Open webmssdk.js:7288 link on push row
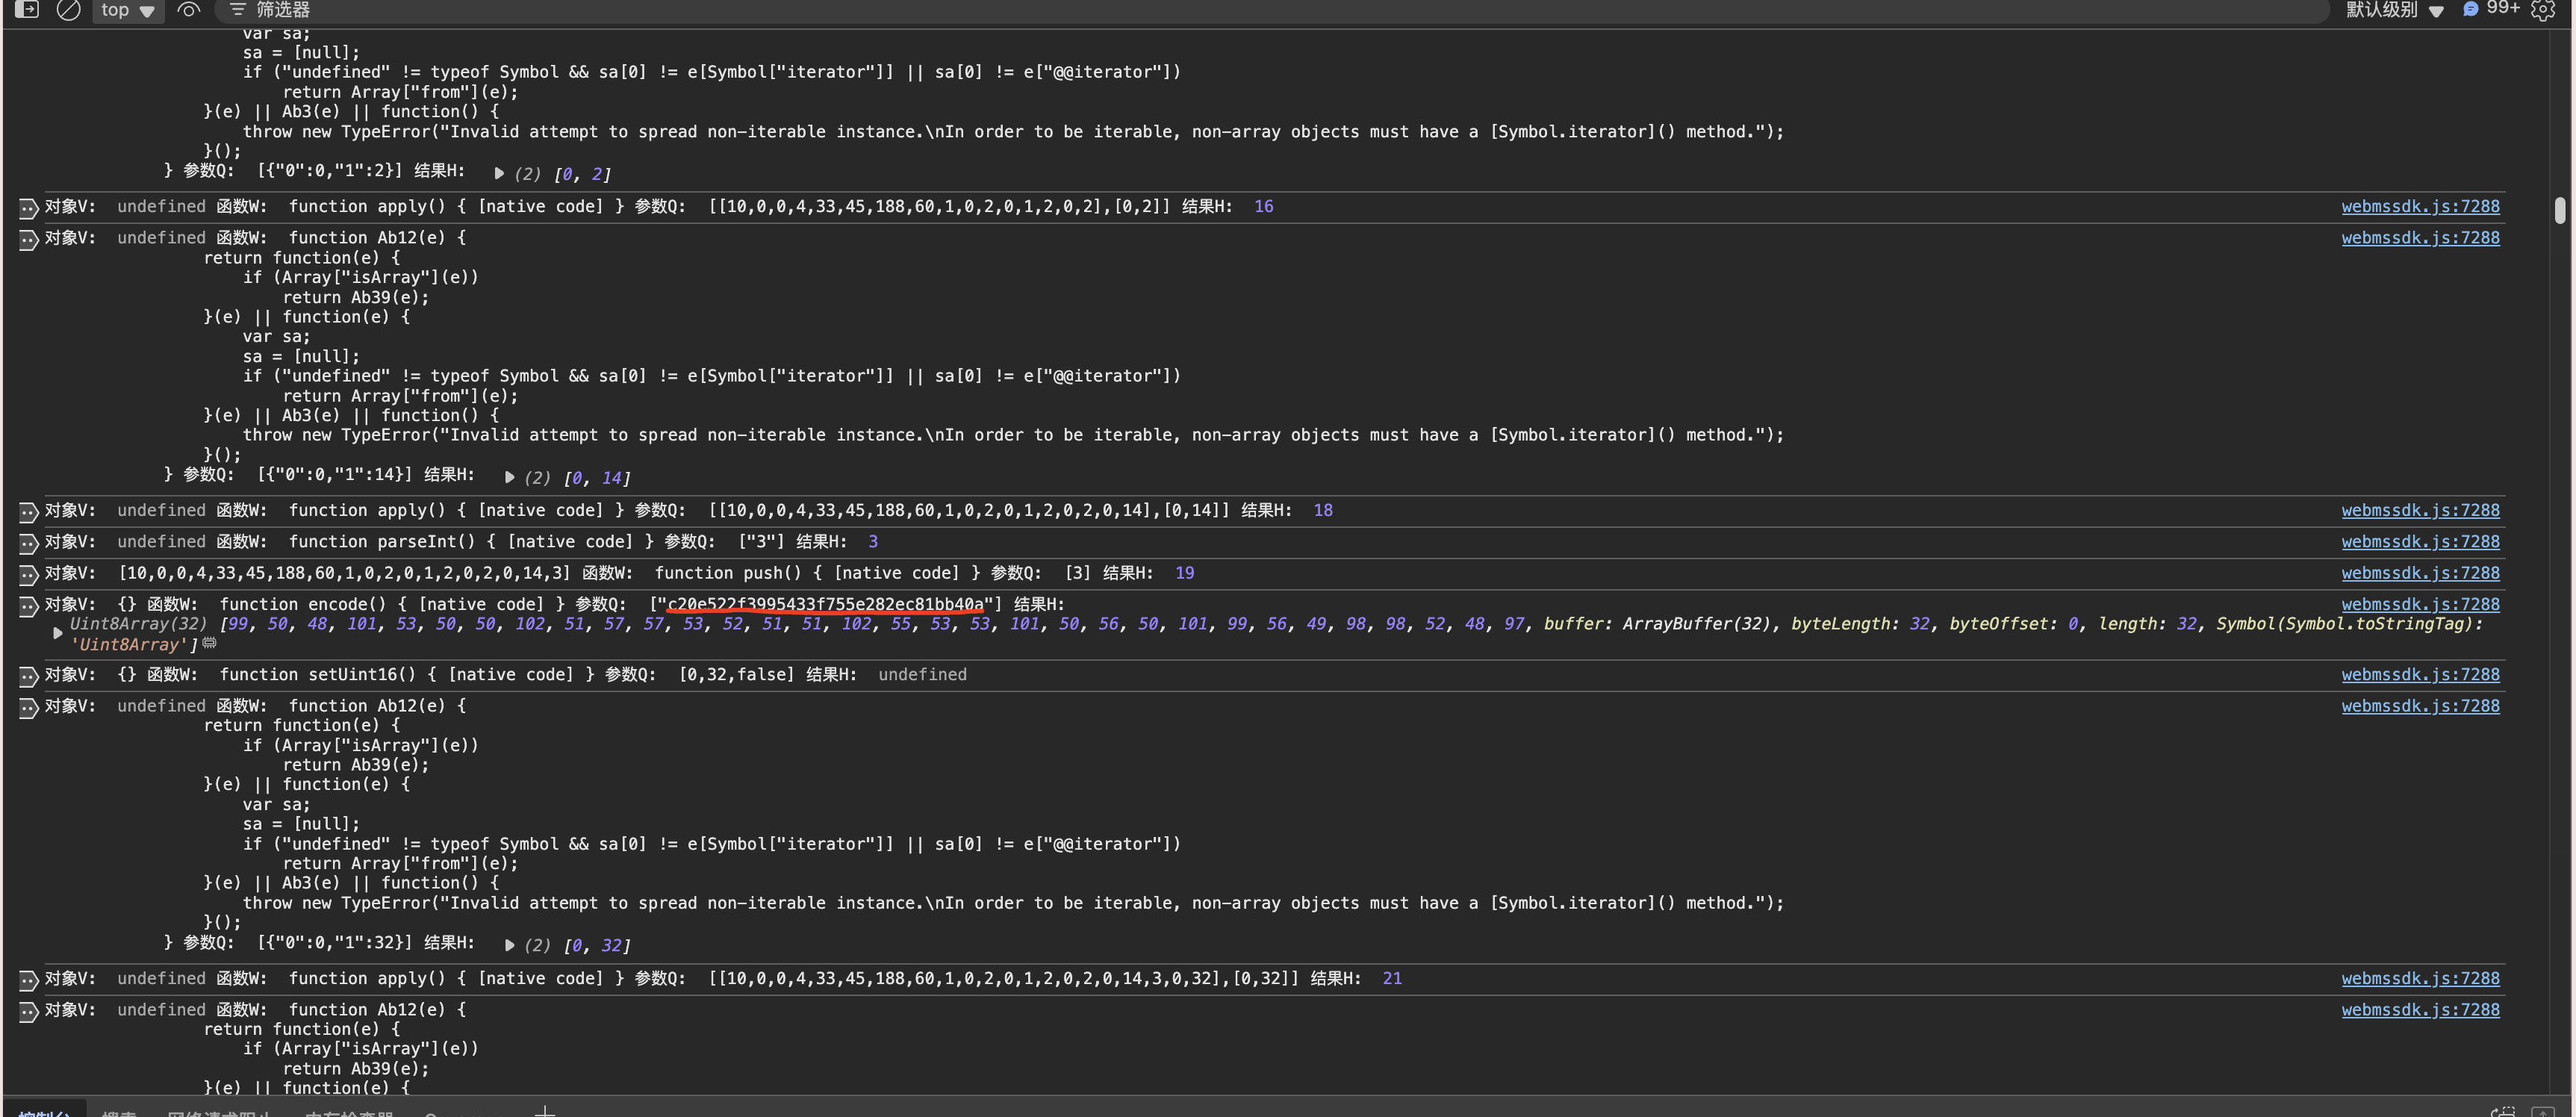 [x=2420, y=573]
